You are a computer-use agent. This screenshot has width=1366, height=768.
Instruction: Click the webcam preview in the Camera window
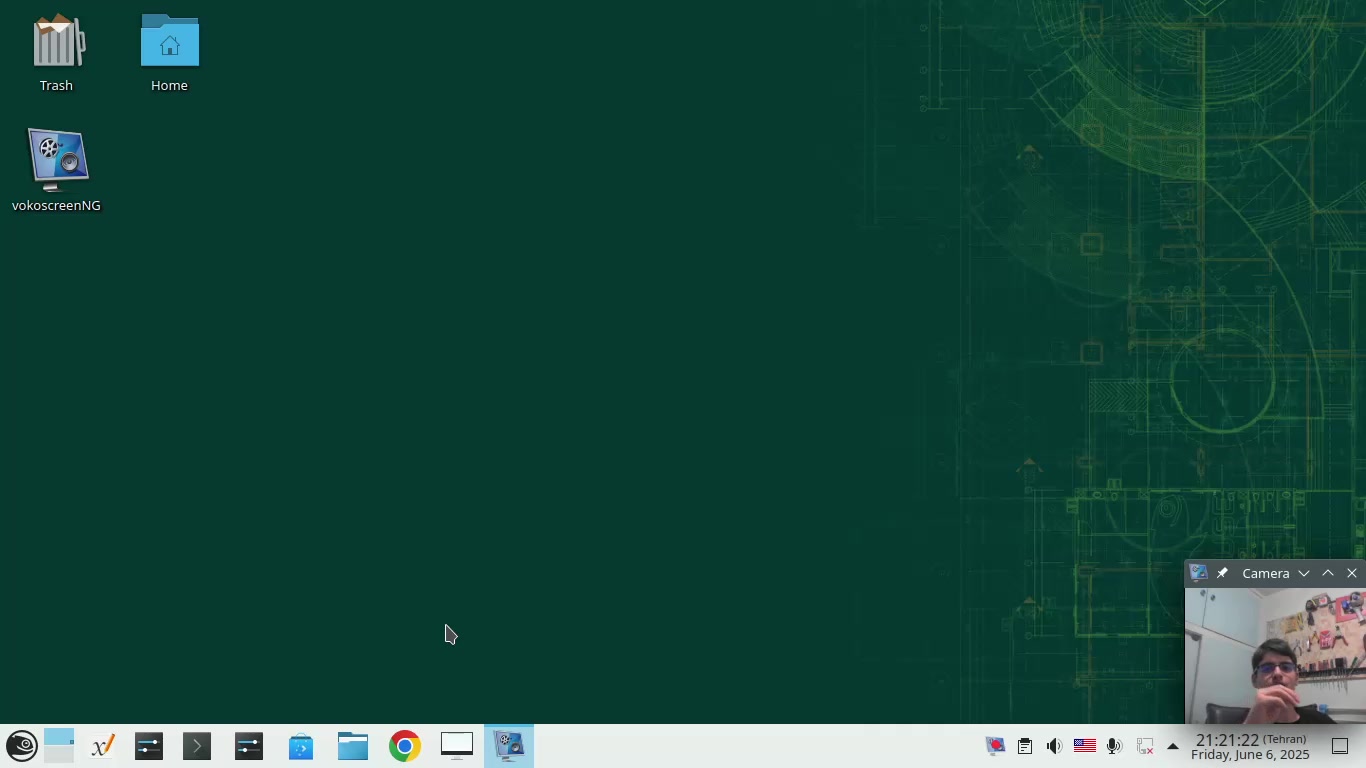1275,655
